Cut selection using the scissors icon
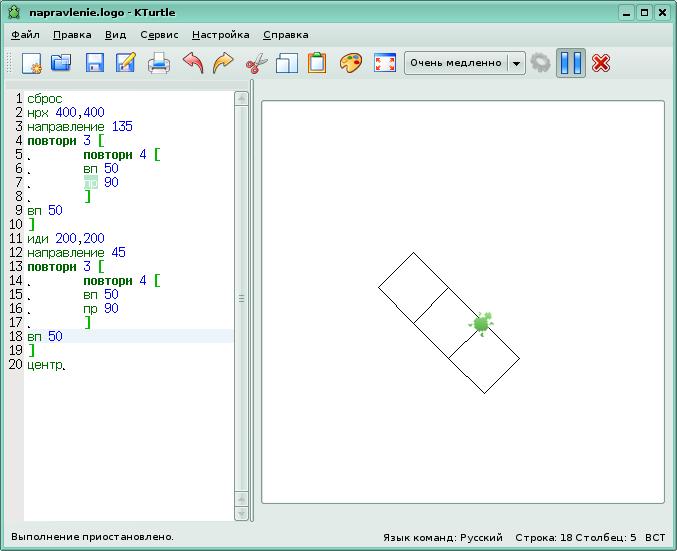 coord(256,63)
